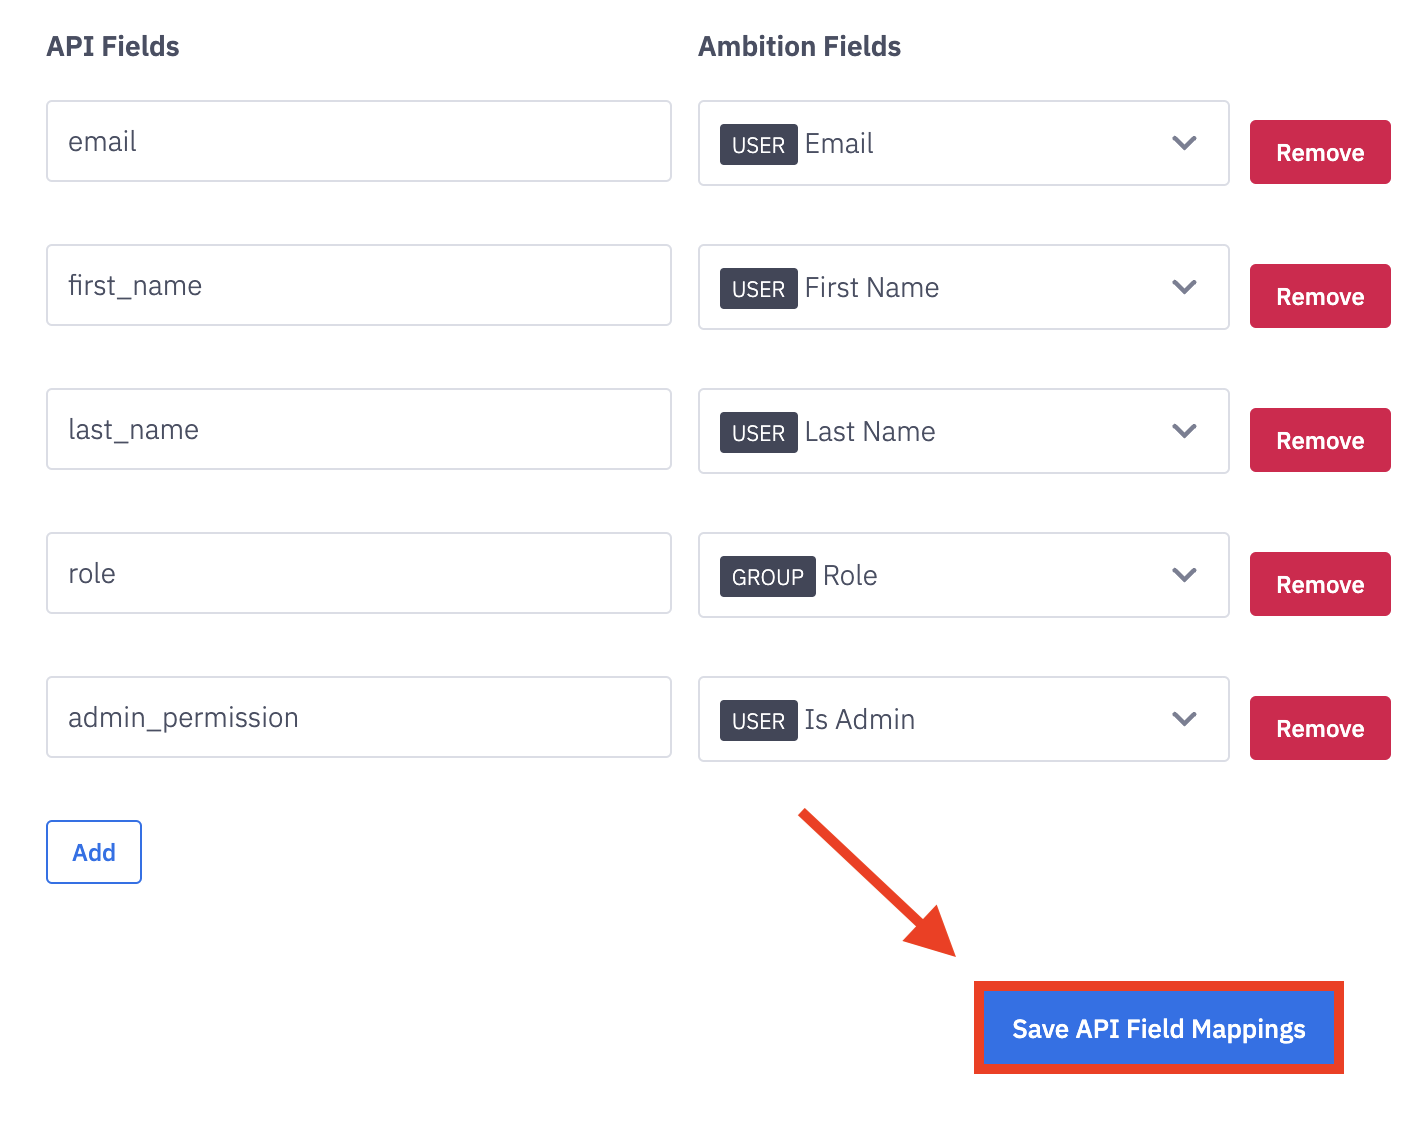Save API Field Mappings
Screen dimensions: 1404x1124
point(1158,1028)
